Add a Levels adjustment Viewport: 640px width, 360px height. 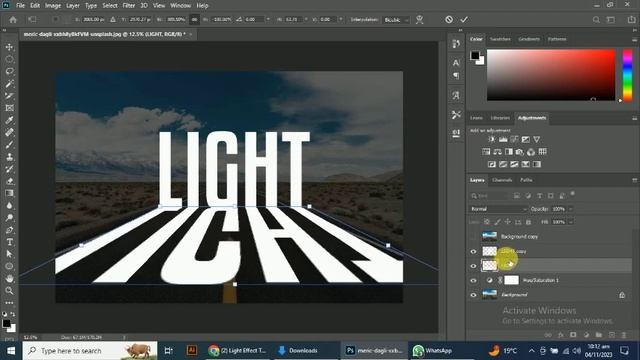pos(503,140)
